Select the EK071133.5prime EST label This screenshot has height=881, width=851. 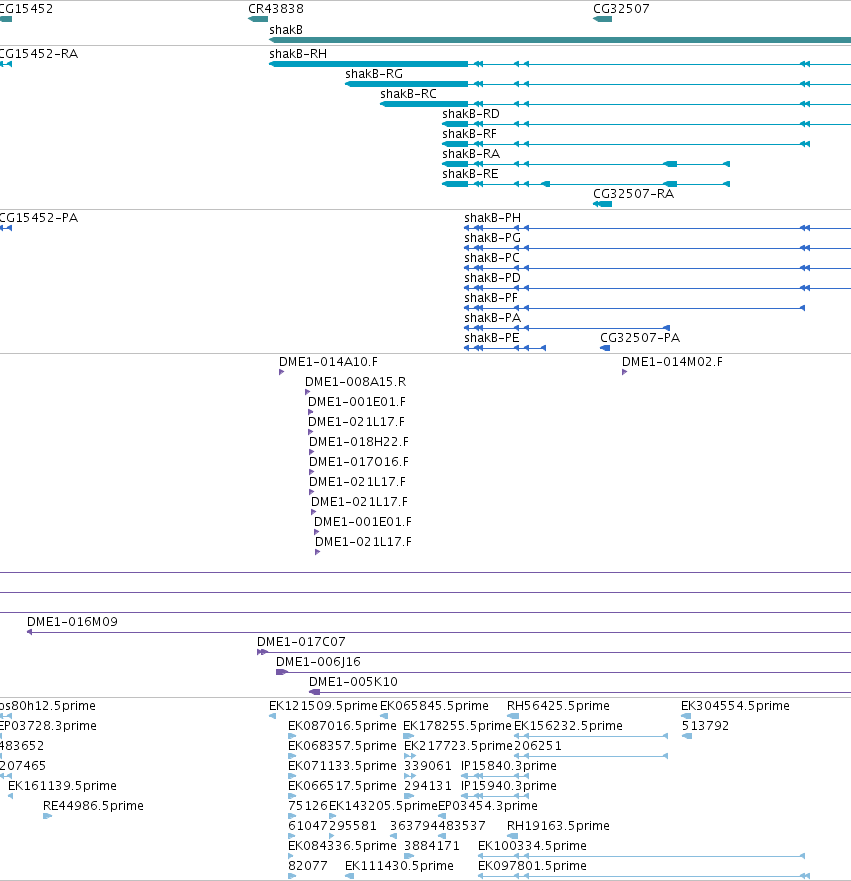pyautogui.click(x=343, y=766)
